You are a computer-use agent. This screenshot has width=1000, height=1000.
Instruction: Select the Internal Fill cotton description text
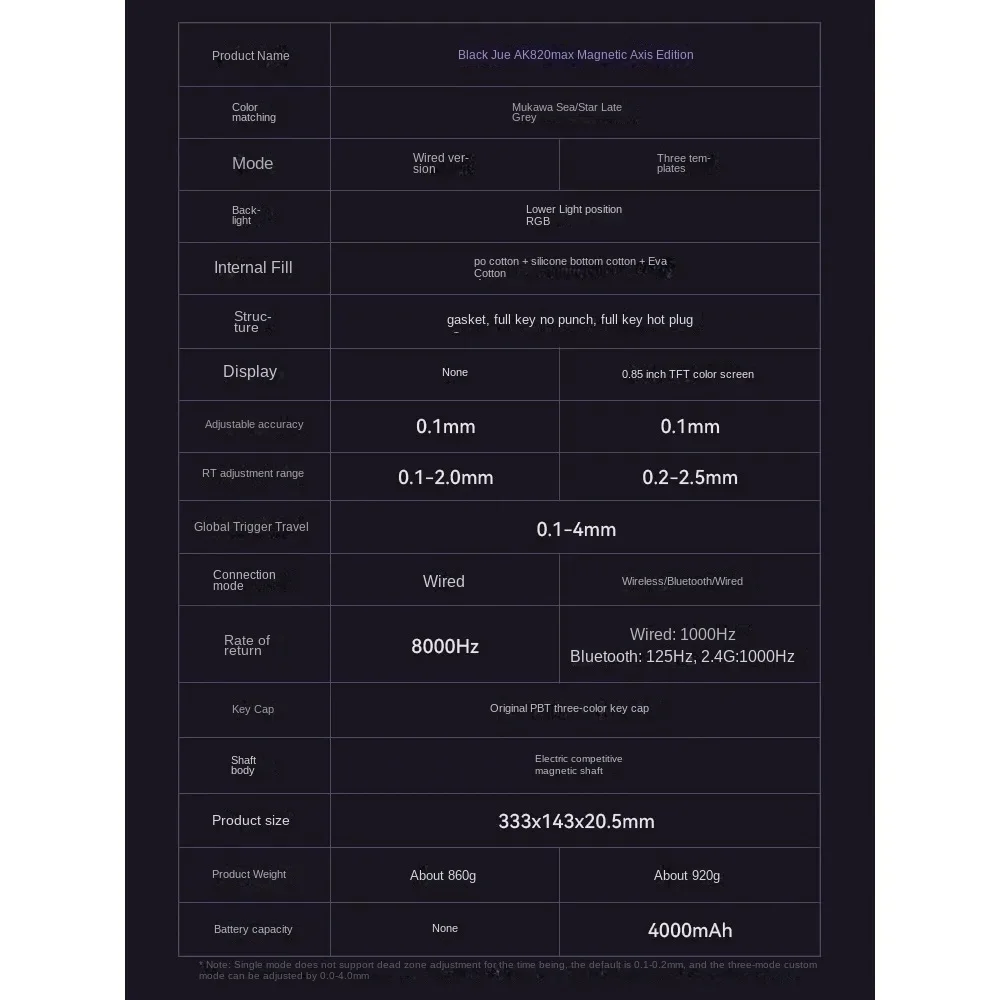click(570, 267)
